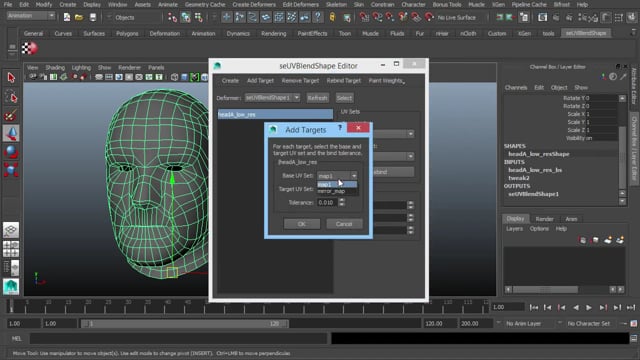Switch to the Render layer tab

[544, 219]
